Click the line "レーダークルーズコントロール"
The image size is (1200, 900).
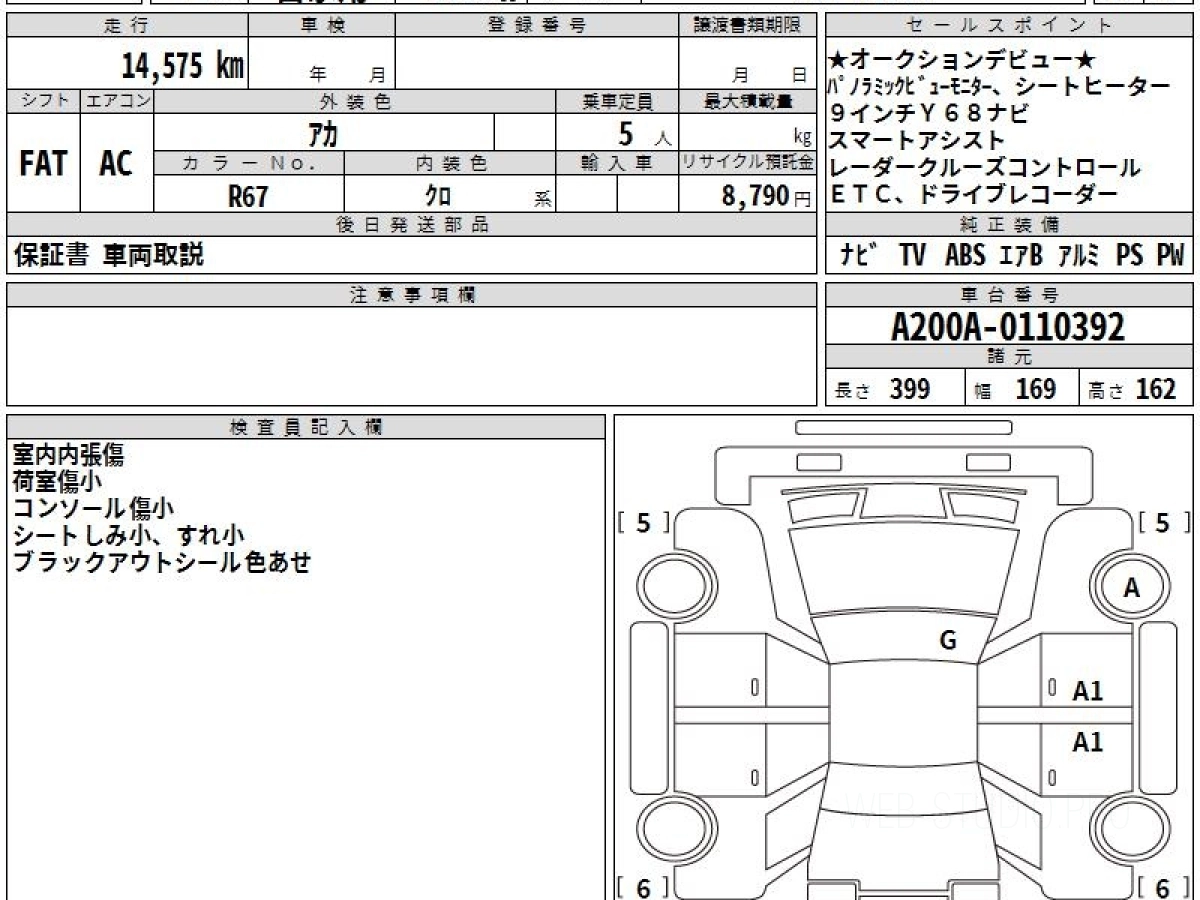click(985, 167)
